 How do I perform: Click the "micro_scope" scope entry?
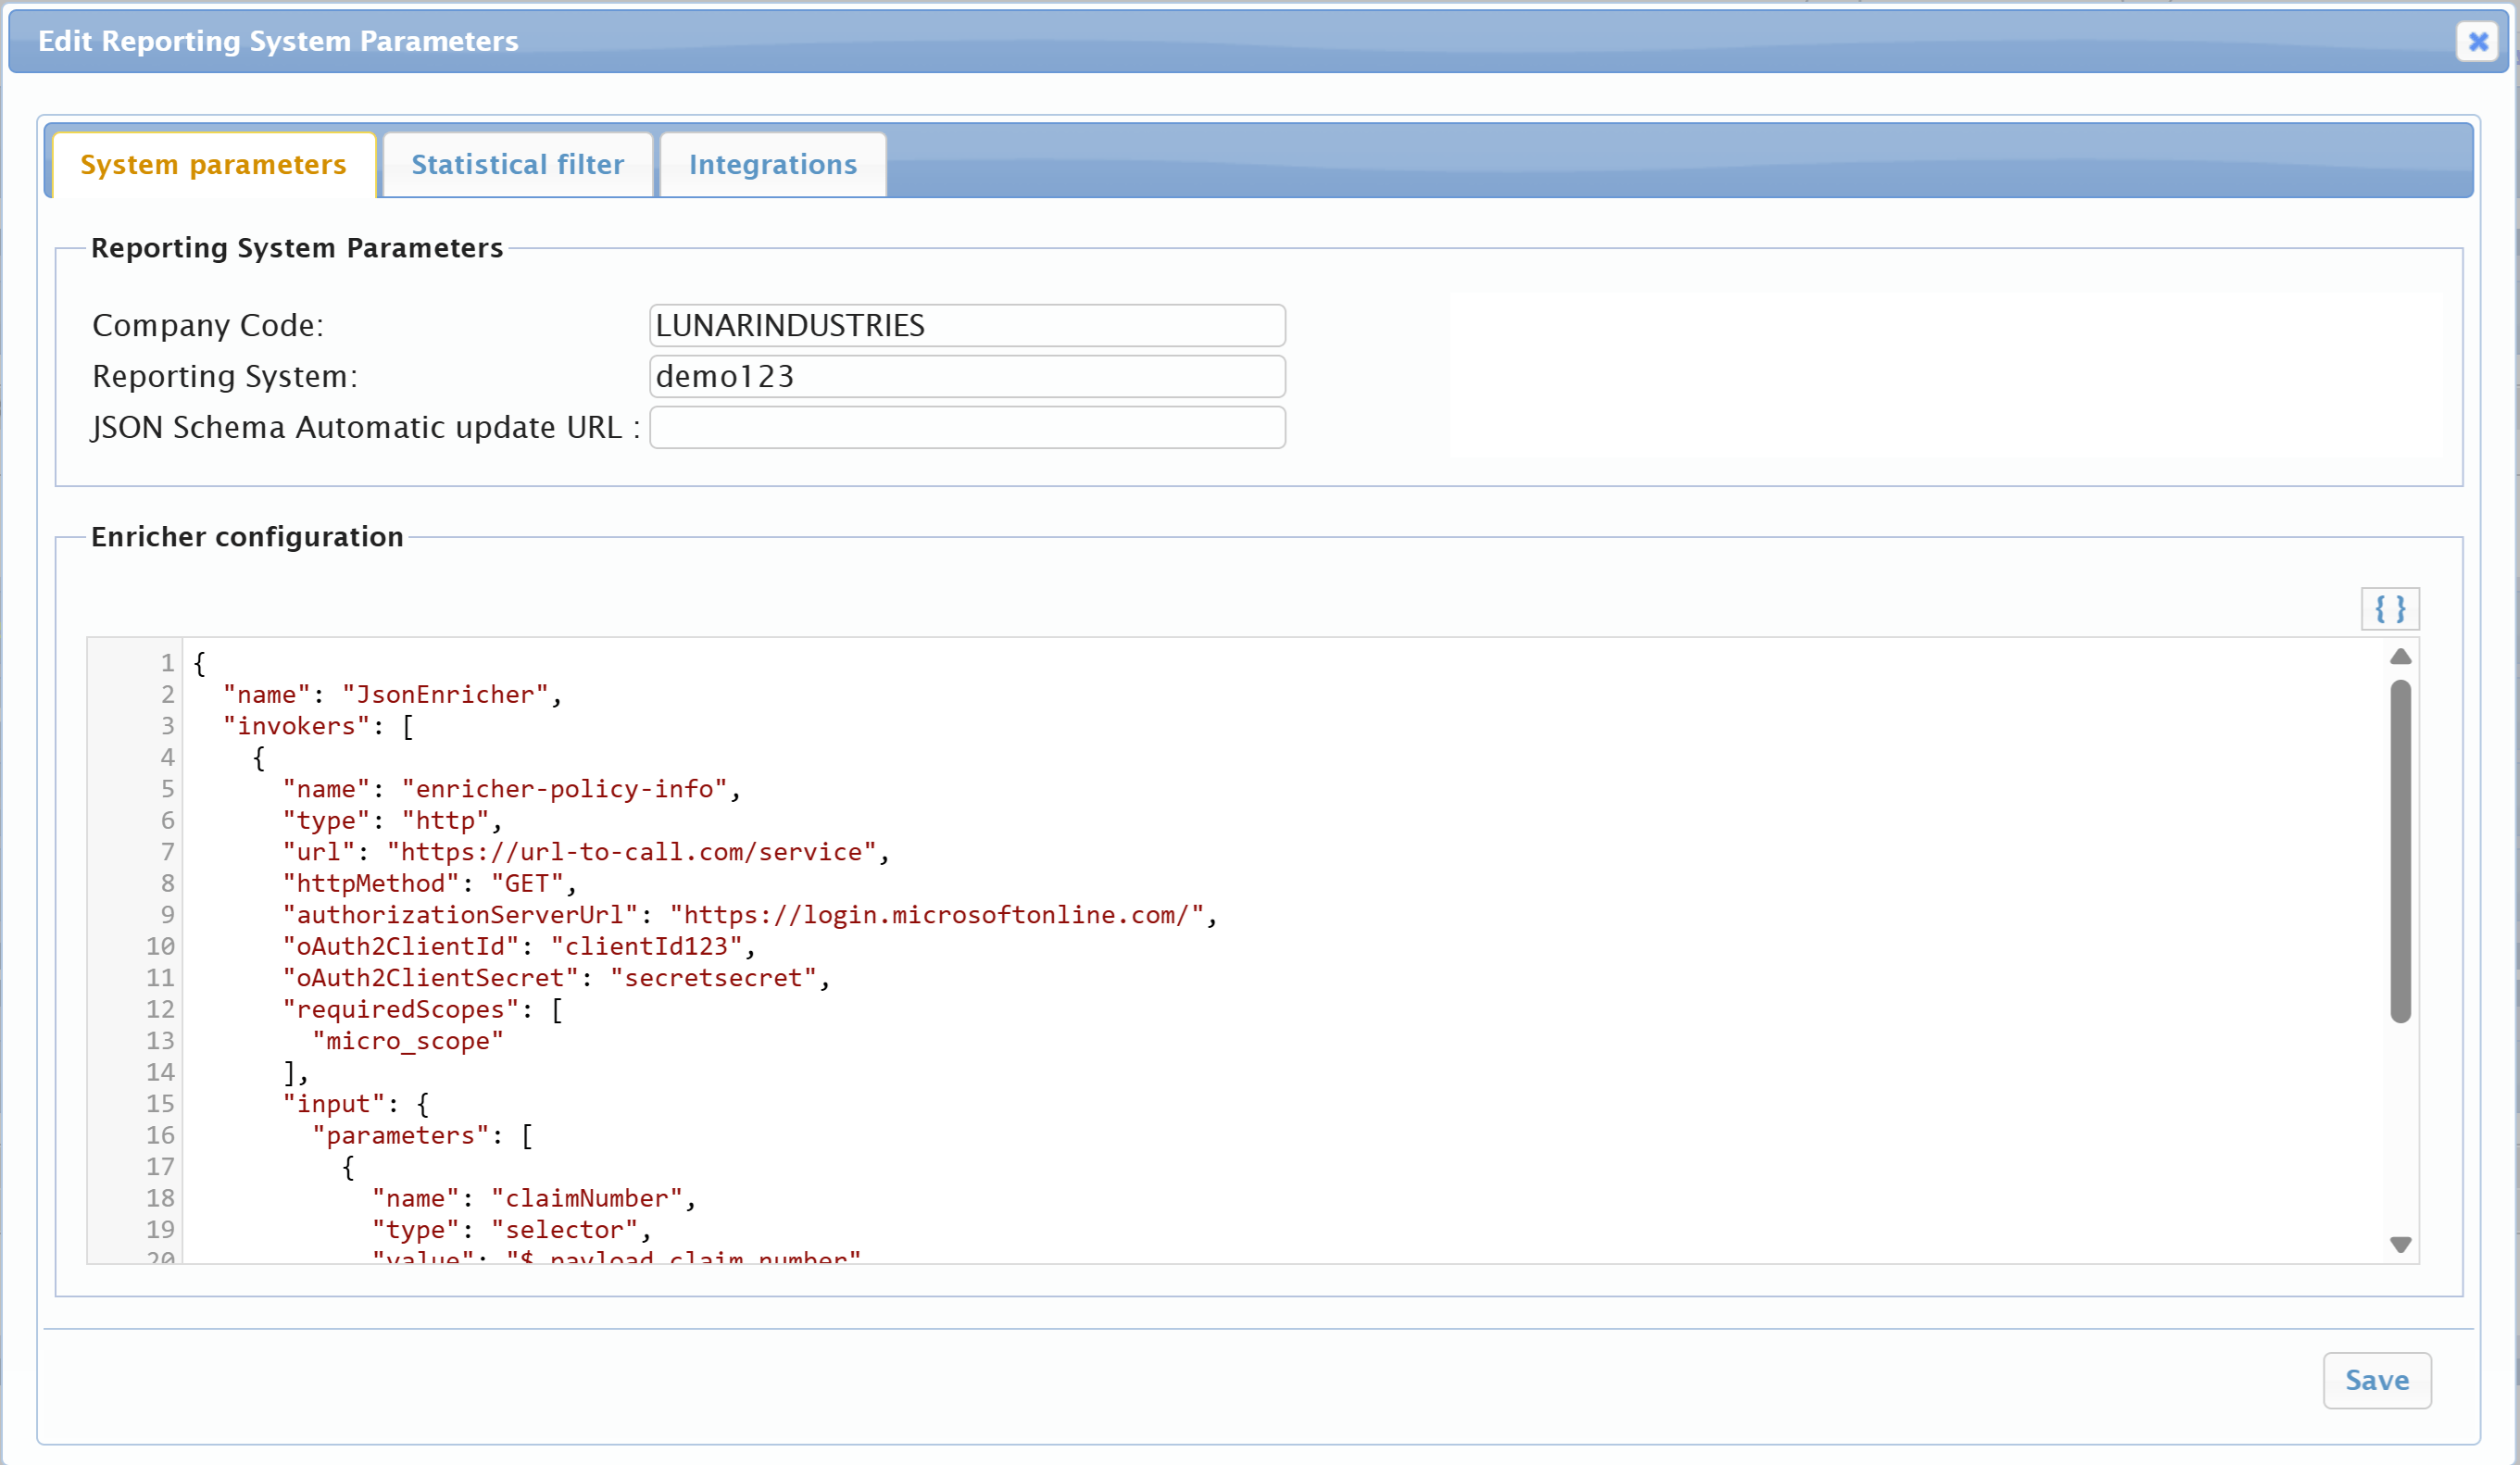408,1041
